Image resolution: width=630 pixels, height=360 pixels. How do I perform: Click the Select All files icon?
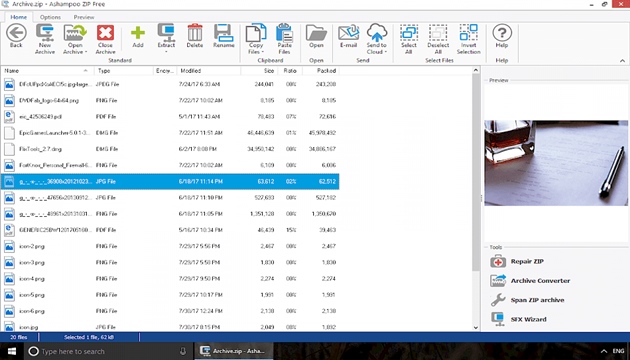[x=409, y=33]
